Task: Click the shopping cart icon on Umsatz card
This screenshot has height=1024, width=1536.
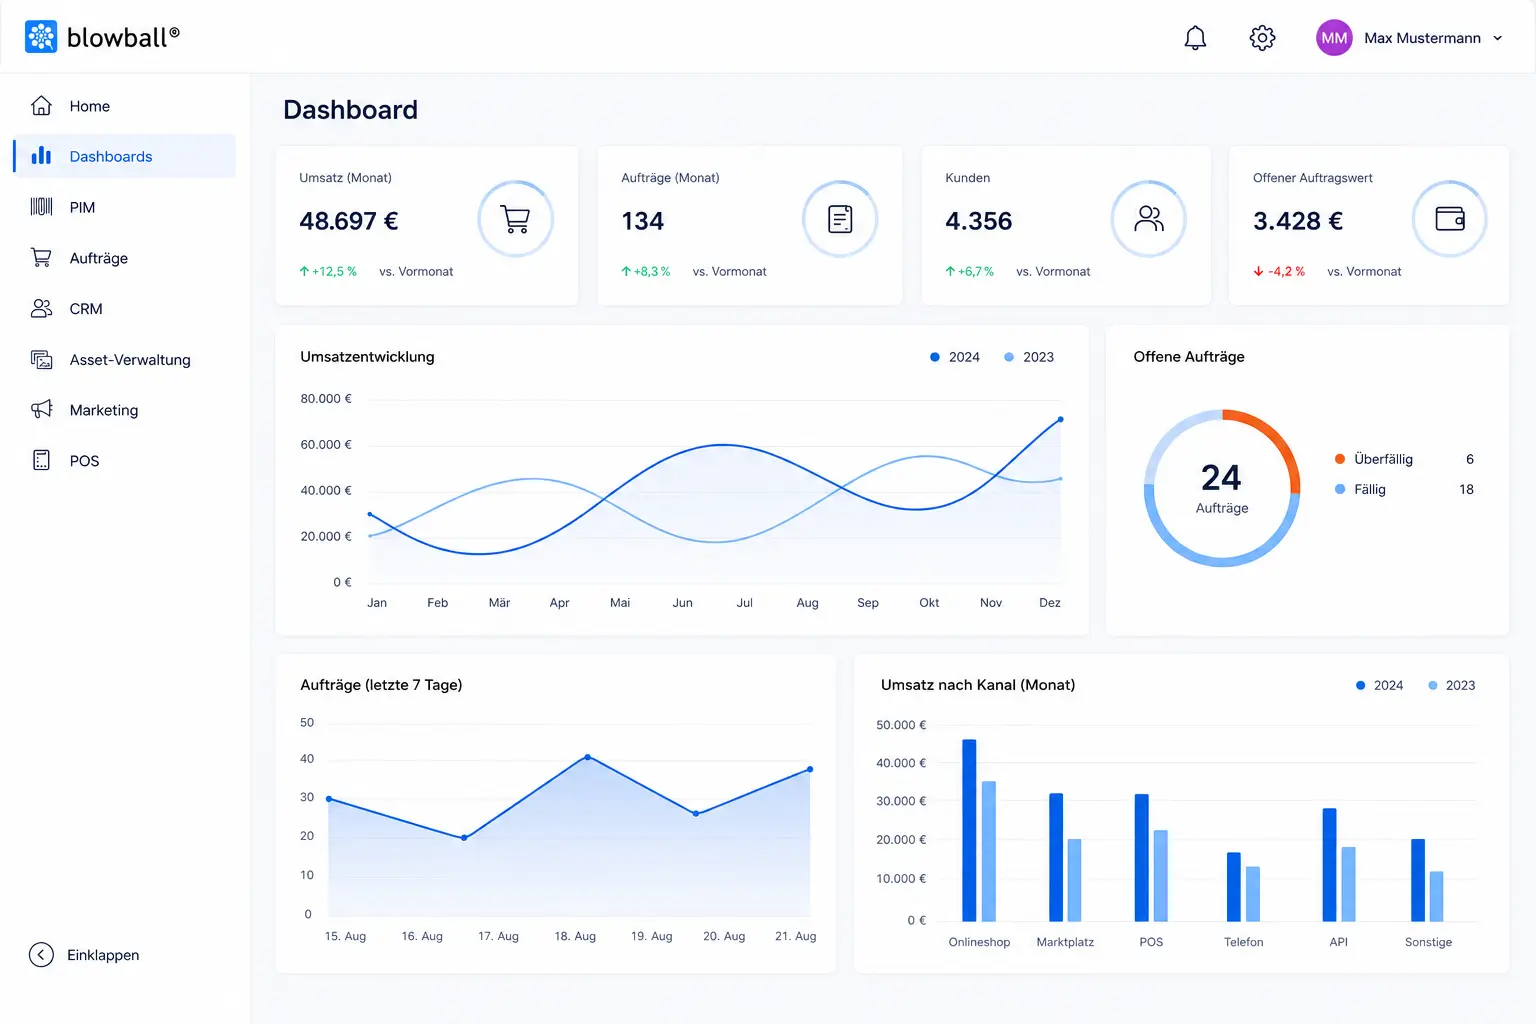Action: pos(515,219)
